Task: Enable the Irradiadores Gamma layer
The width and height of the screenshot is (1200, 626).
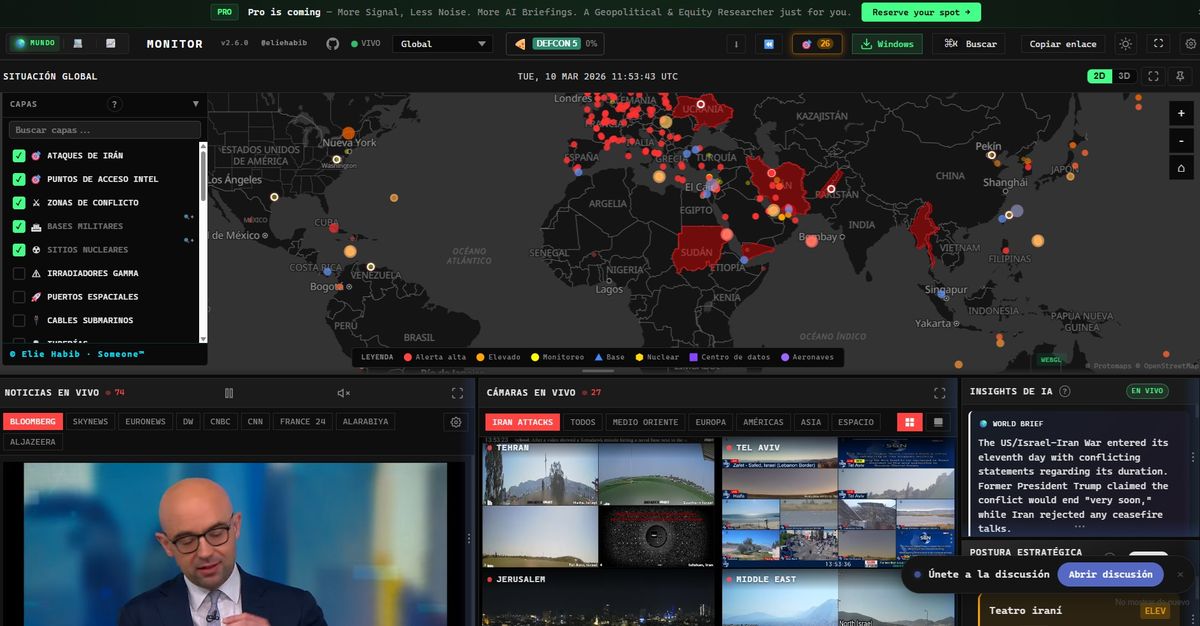Action: [x=17, y=273]
